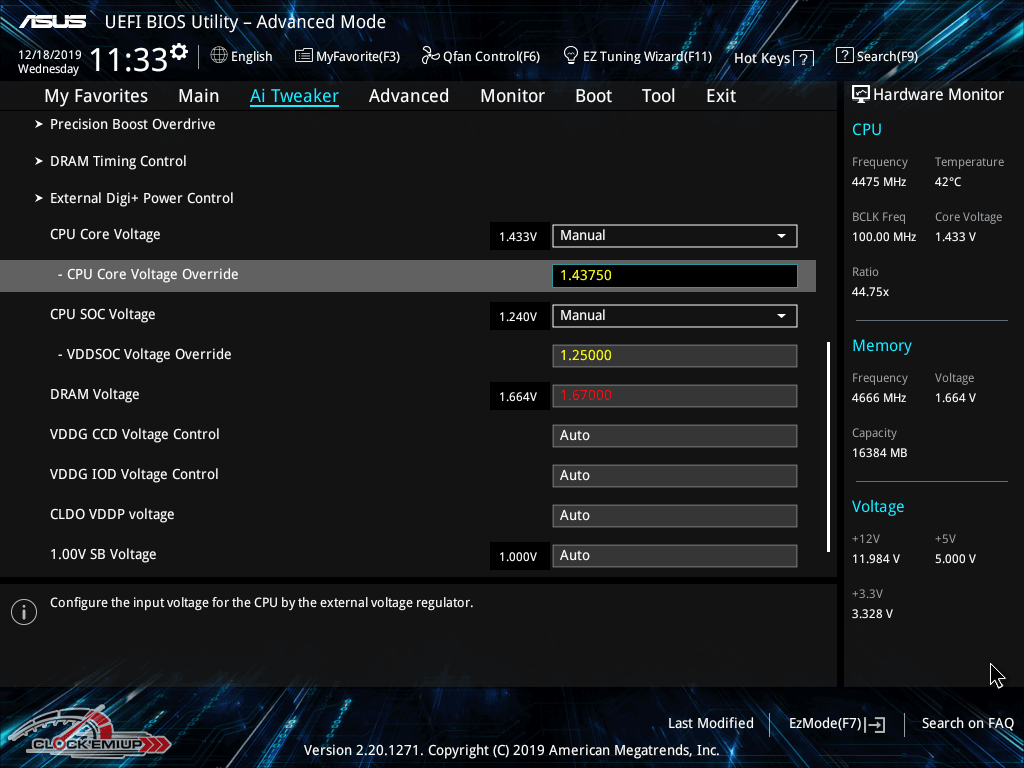Switch to the Advanced tab
This screenshot has width=1024, height=768.
click(x=408, y=96)
